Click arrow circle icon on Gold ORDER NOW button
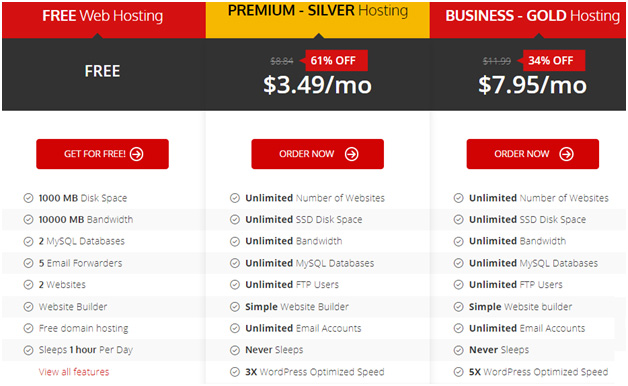 point(566,154)
